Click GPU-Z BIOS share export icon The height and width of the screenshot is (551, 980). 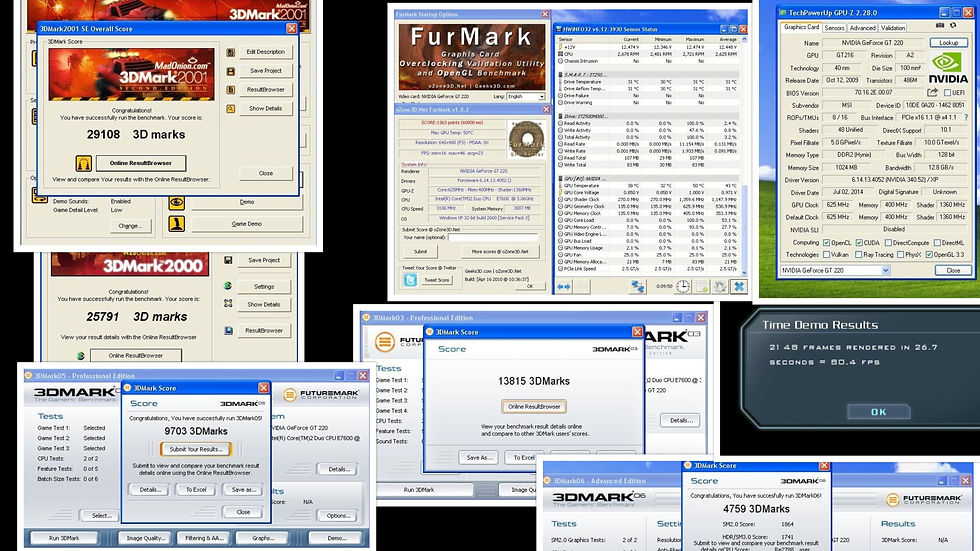[932, 92]
